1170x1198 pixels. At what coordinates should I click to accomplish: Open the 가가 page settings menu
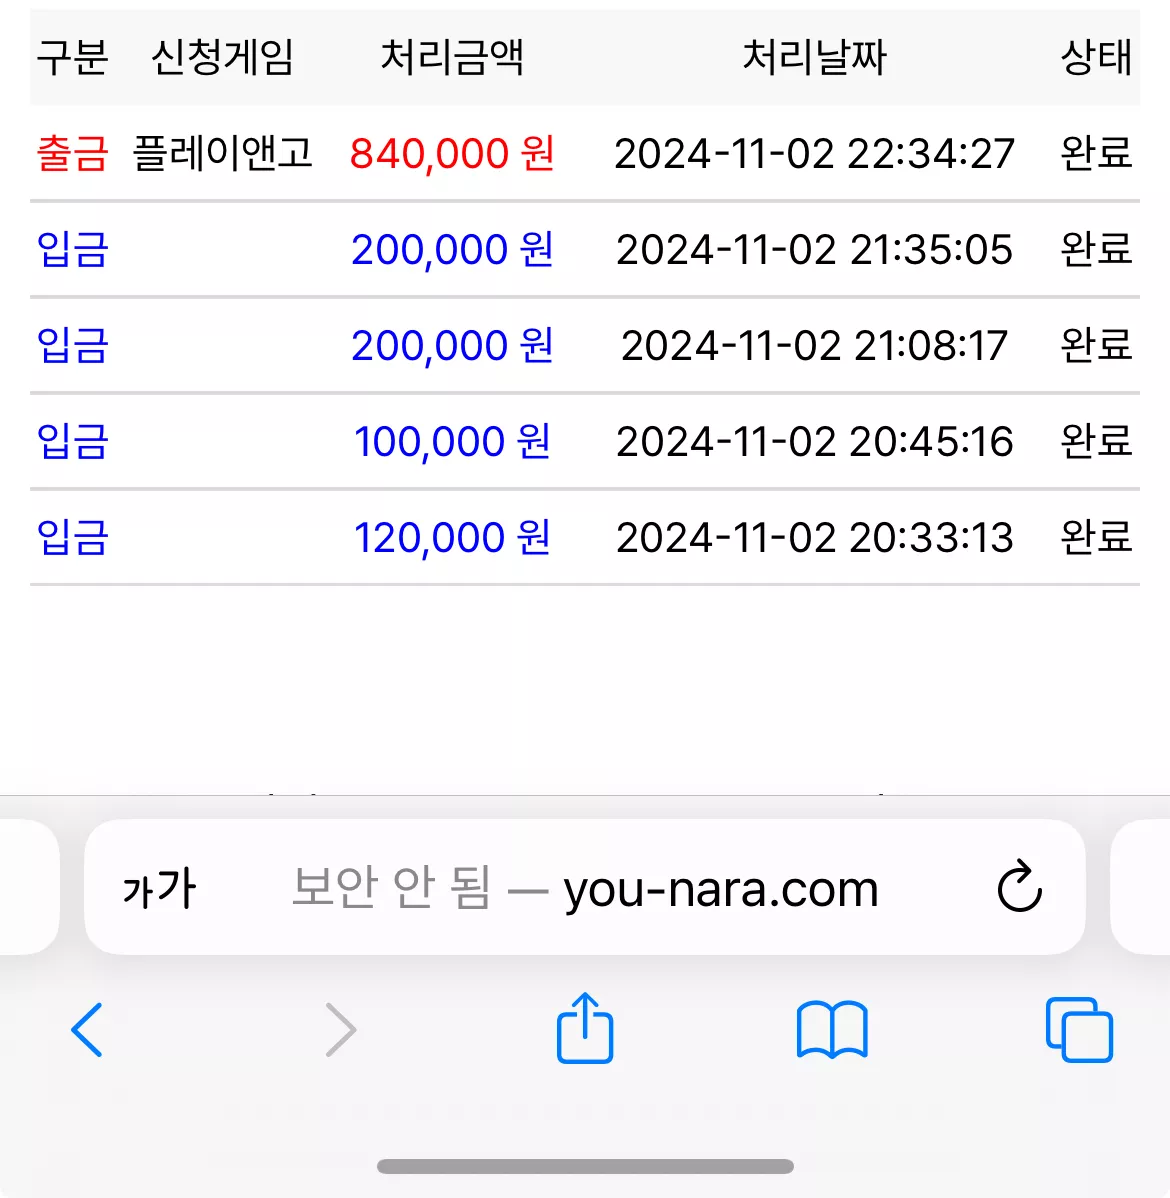click(159, 889)
